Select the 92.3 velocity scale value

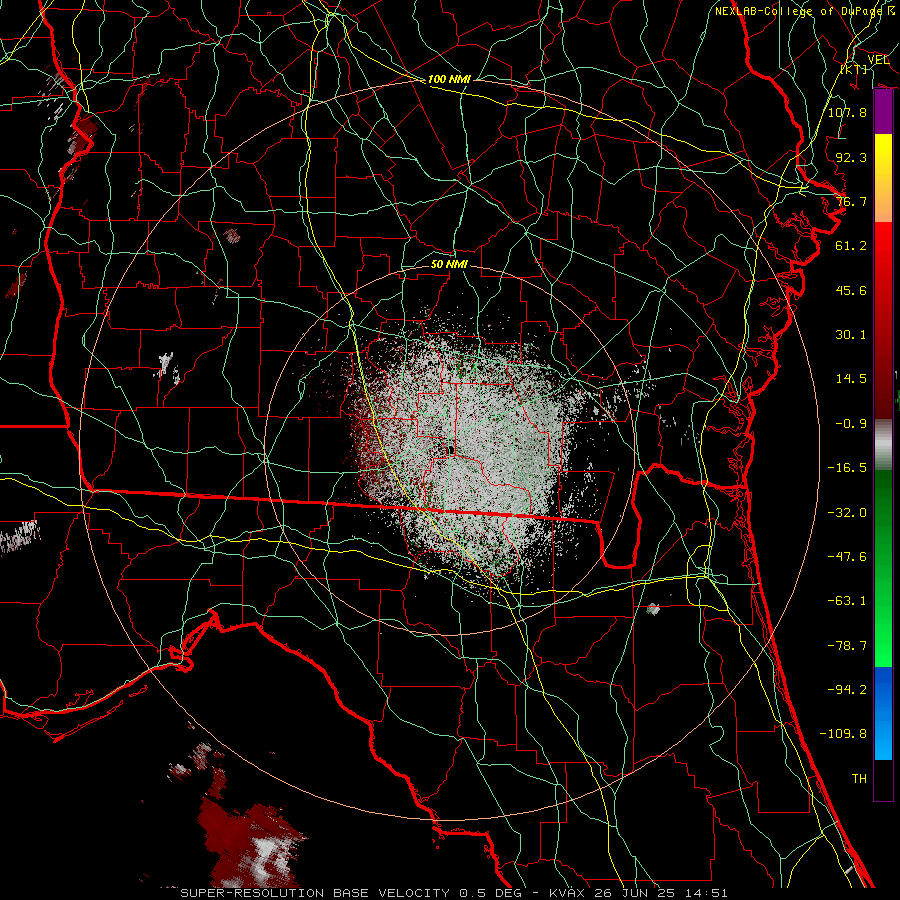tap(851, 157)
